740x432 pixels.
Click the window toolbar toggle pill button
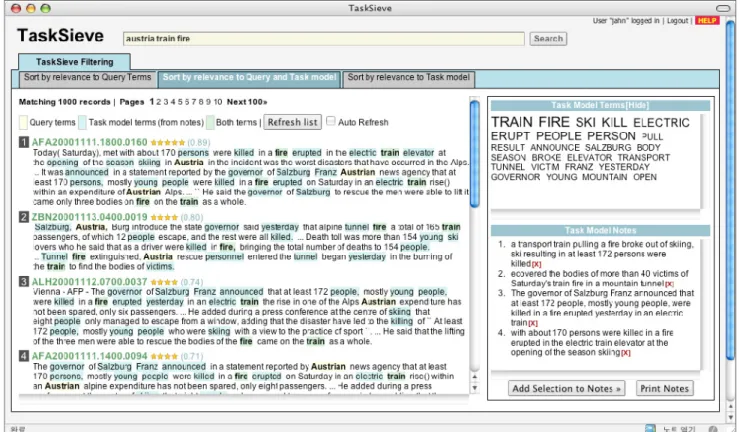(x=723, y=8)
